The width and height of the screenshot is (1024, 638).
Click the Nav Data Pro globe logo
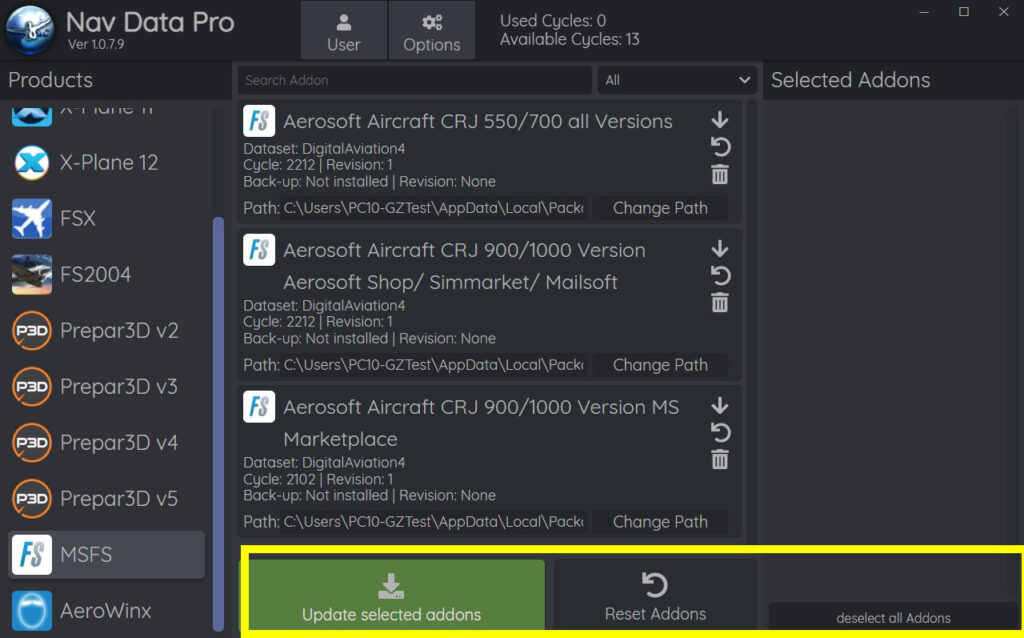coord(30,30)
